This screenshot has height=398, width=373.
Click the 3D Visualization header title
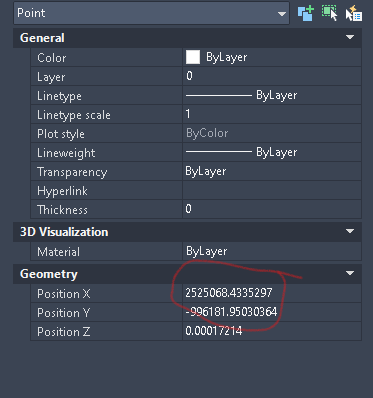(x=64, y=232)
